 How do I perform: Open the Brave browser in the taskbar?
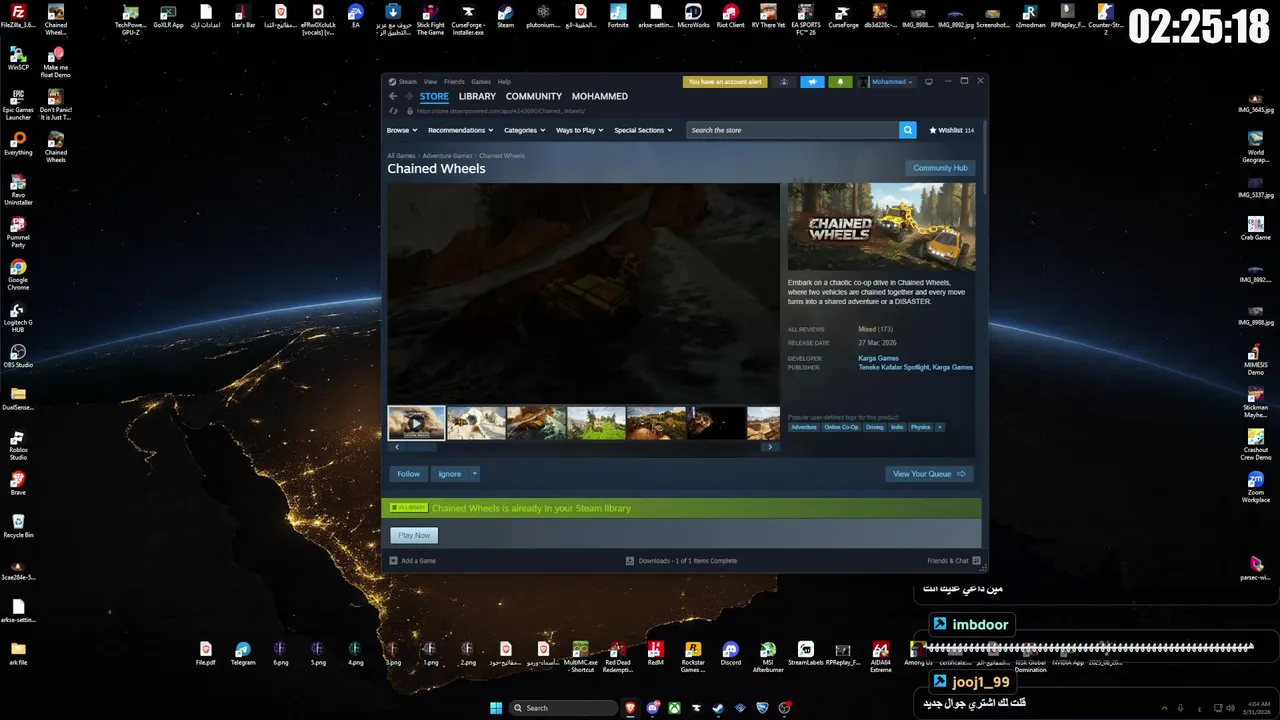tap(629, 708)
